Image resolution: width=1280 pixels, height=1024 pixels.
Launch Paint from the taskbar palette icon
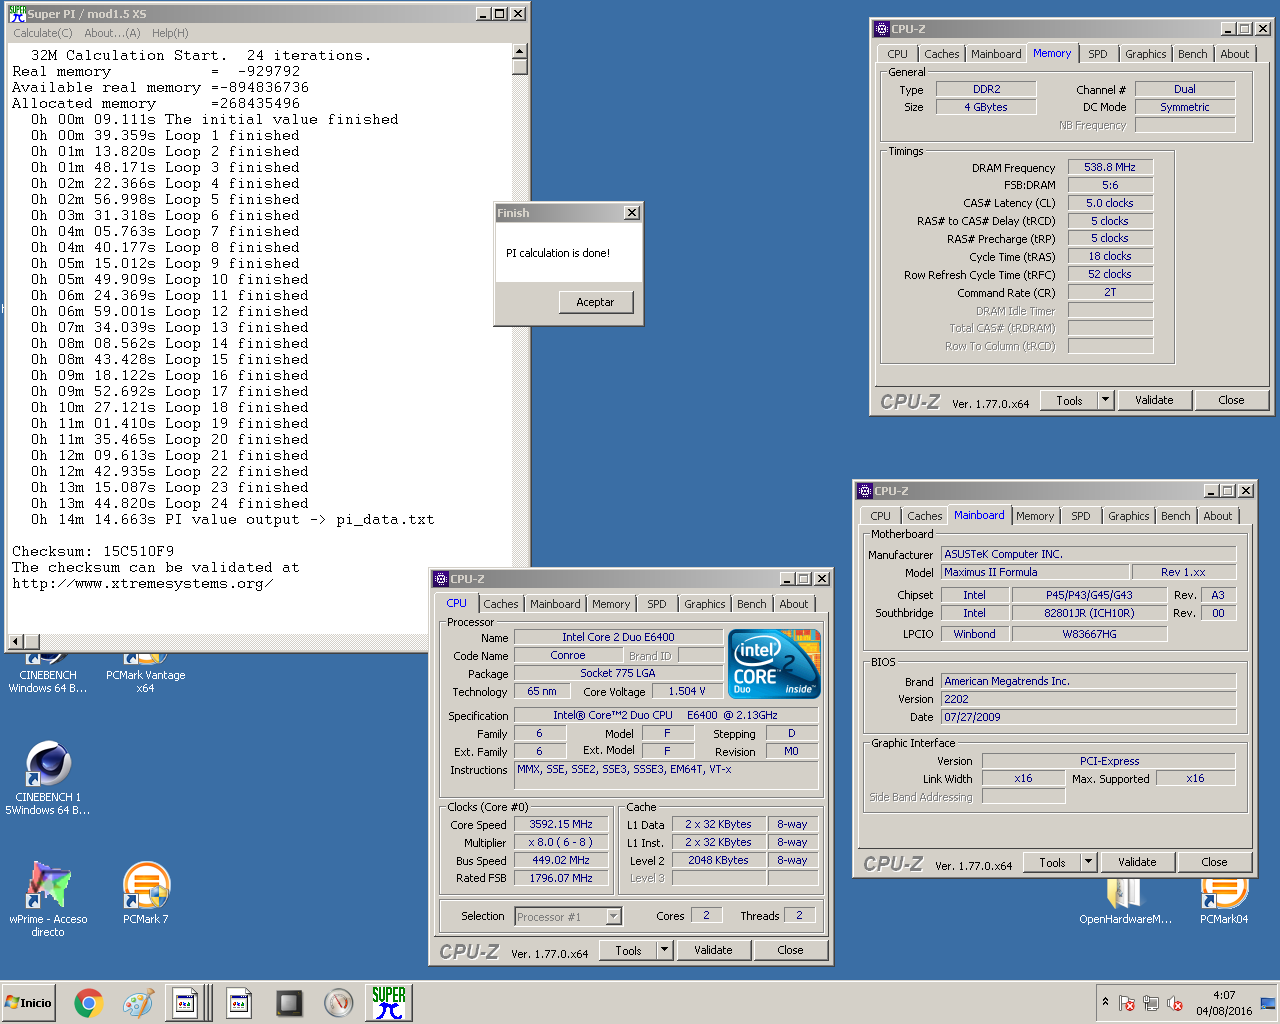click(x=138, y=1003)
